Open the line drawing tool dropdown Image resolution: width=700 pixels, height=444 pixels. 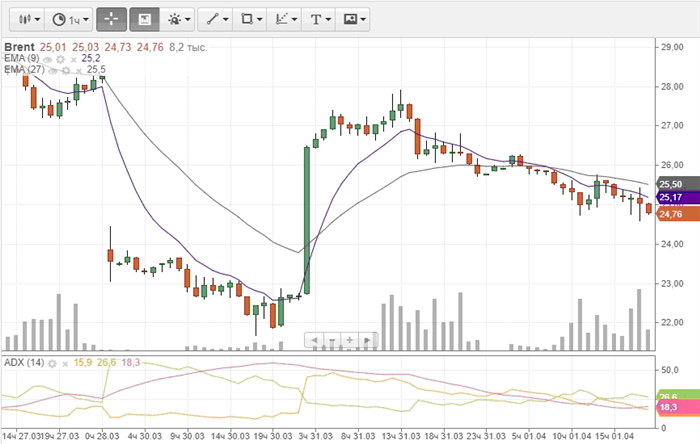coord(216,20)
